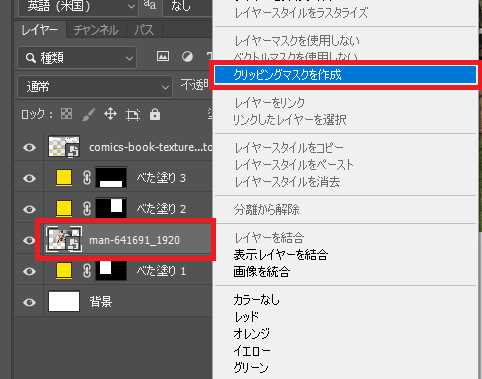Hide the comics-book-texture layer

[x=29, y=147]
